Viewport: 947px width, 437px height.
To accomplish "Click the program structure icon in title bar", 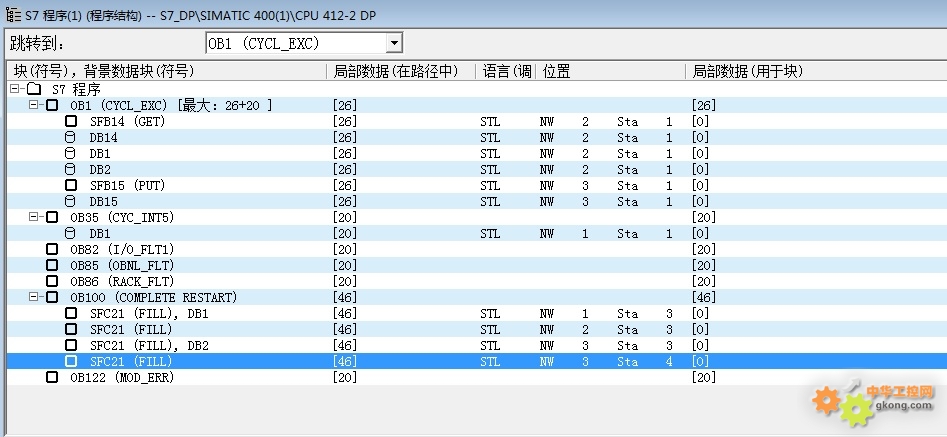I will (13, 15).
